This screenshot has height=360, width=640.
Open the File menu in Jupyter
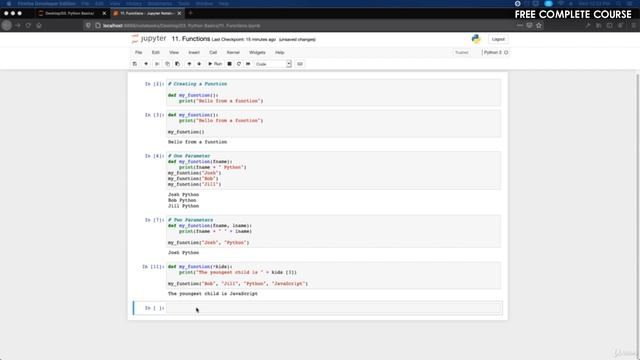tap(139, 53)
